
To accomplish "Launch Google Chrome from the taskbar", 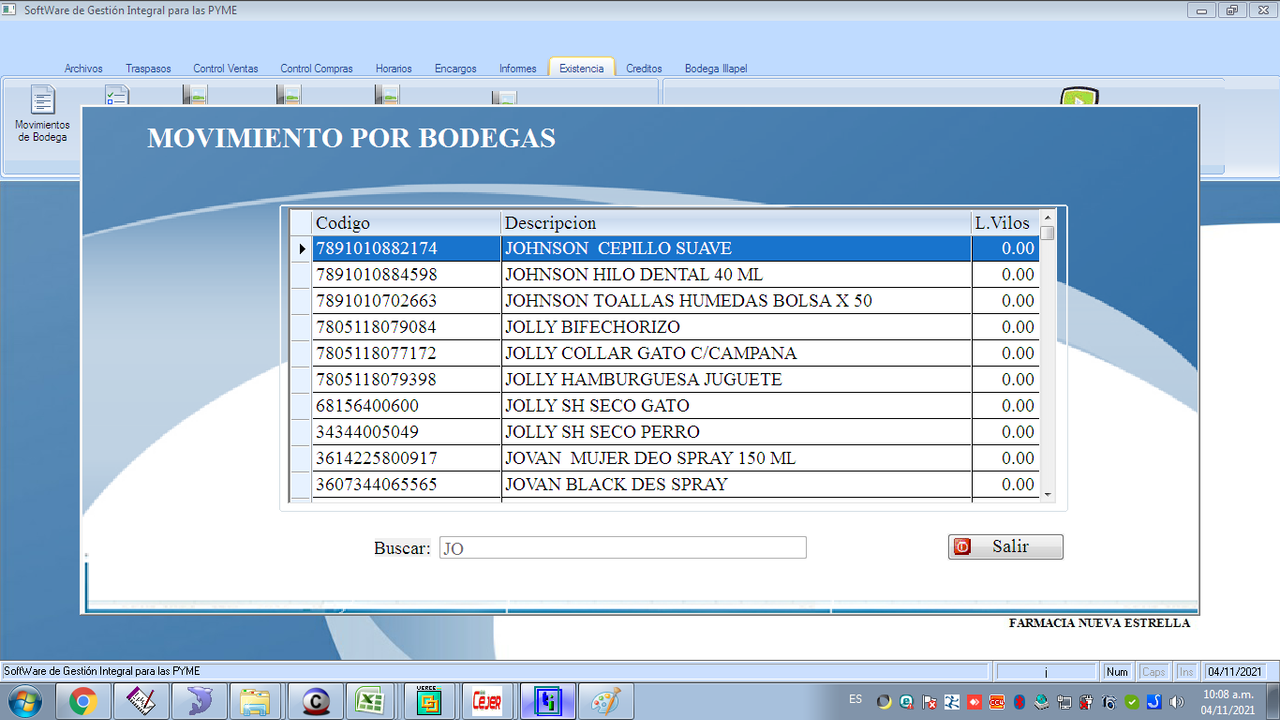I will click(83, 702).
